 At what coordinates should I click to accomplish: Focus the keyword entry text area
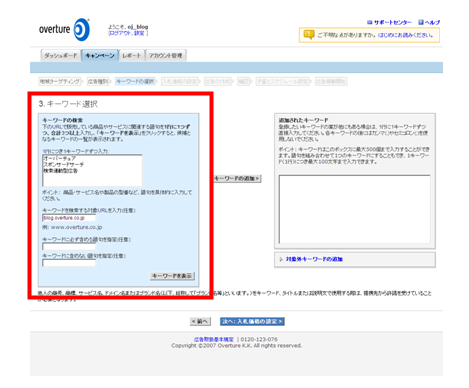[92, 170]
